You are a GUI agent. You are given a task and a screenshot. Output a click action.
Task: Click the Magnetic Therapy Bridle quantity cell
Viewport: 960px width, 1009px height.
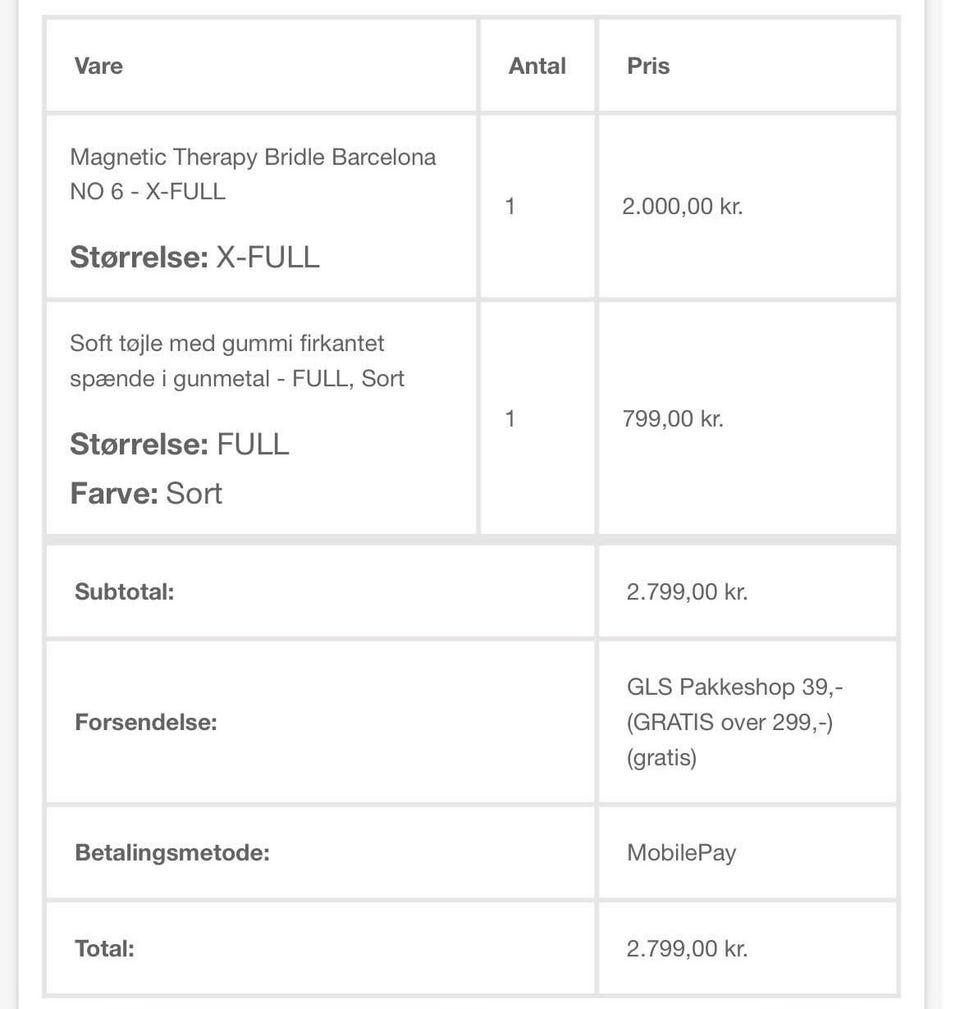(510, 207)
